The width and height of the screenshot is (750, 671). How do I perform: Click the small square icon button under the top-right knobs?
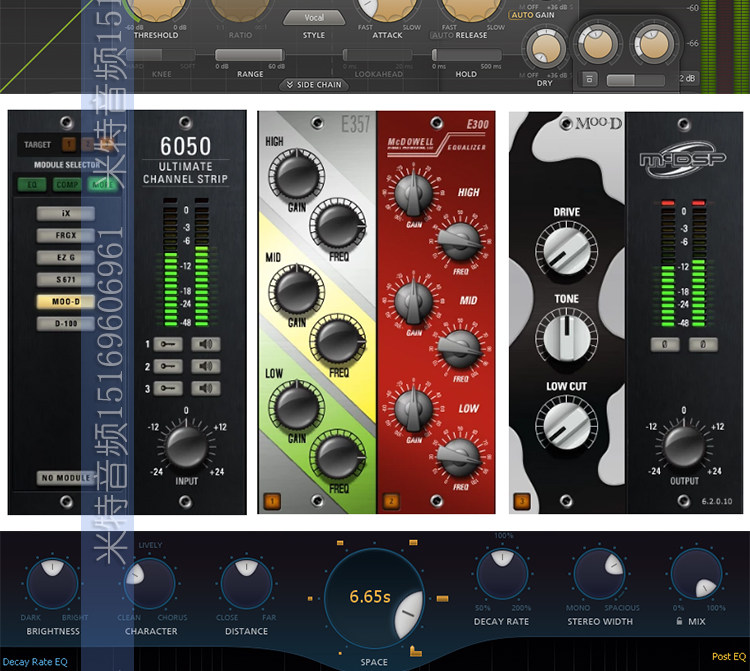(x=589, y=79)
